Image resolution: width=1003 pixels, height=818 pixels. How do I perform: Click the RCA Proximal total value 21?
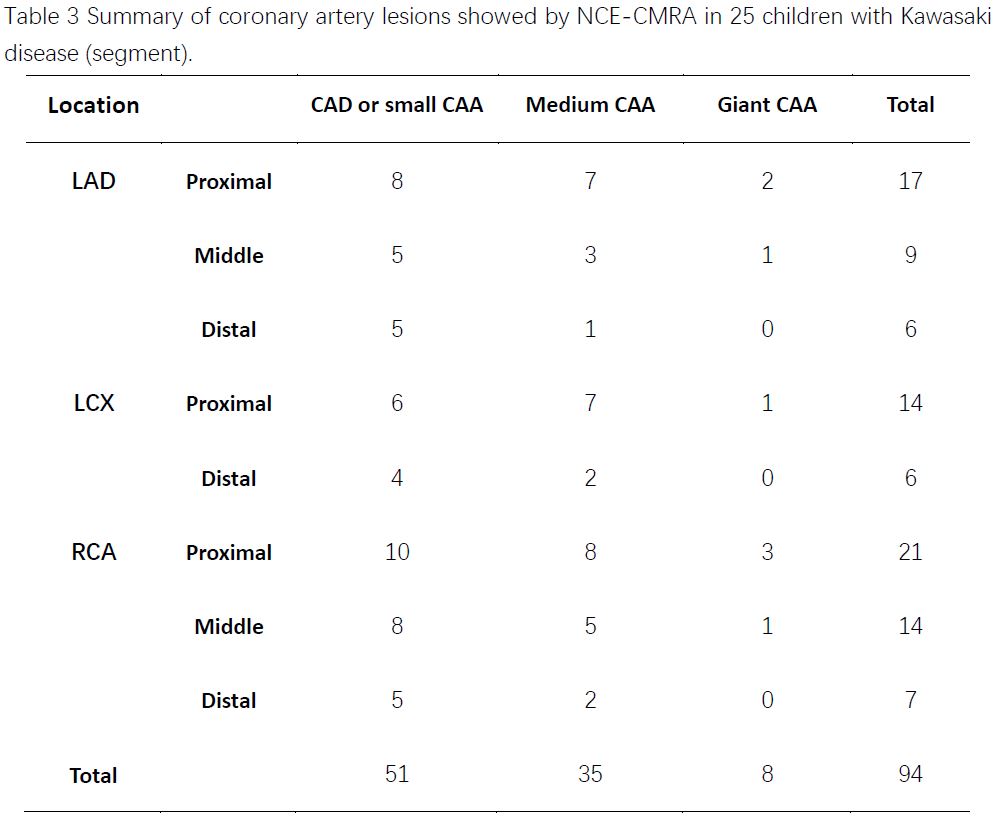coord(910,552)
